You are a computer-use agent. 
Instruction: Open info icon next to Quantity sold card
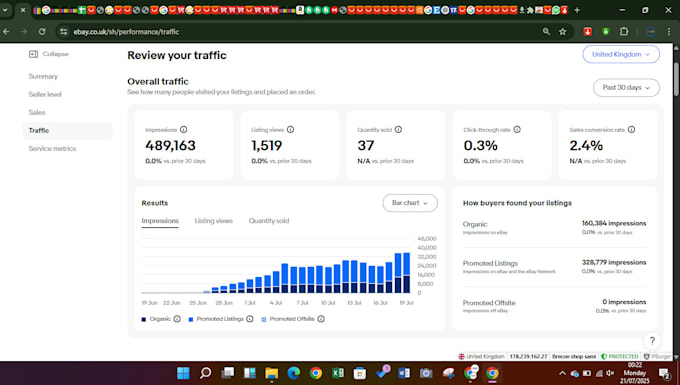pos(398,130)
